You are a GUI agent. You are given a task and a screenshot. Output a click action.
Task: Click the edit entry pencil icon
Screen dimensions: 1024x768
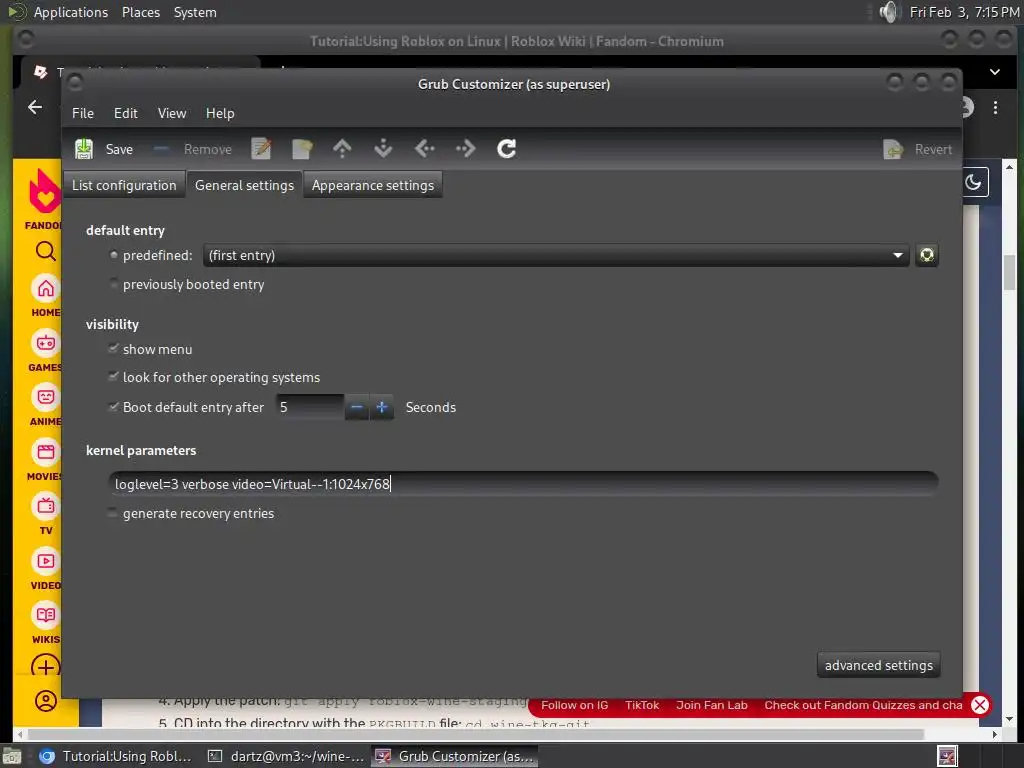point(261,150)
